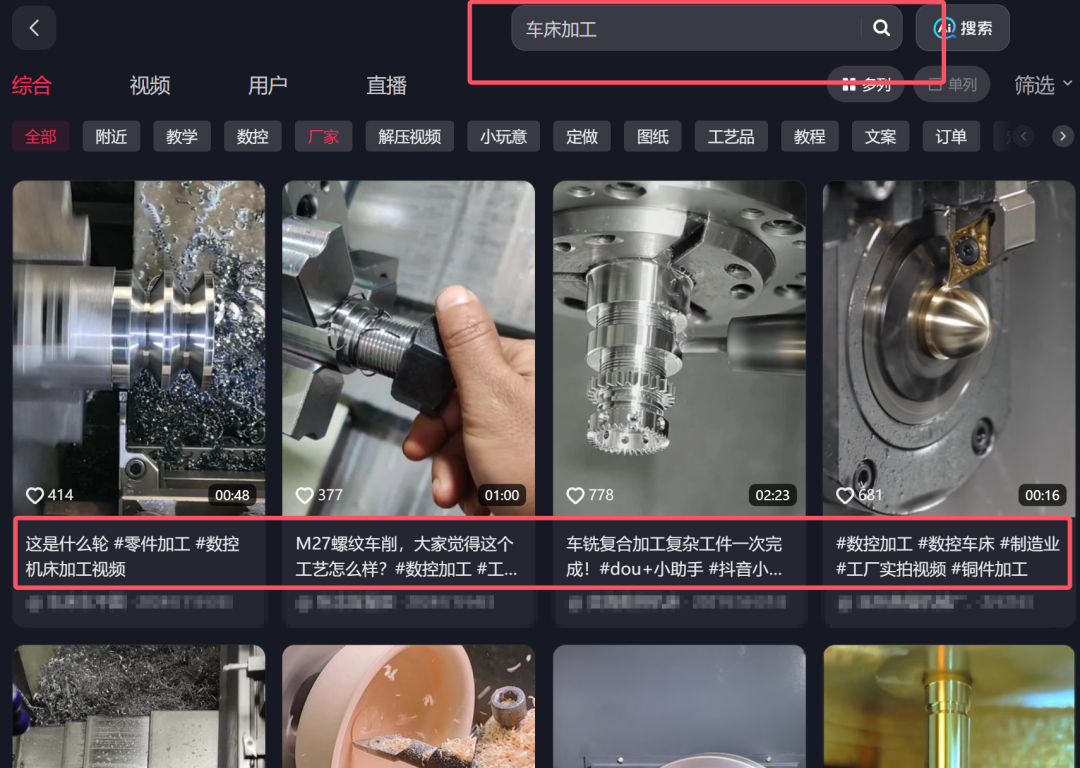
Task: Open the golden shaft video thumbnail
Action: [948, 707]
